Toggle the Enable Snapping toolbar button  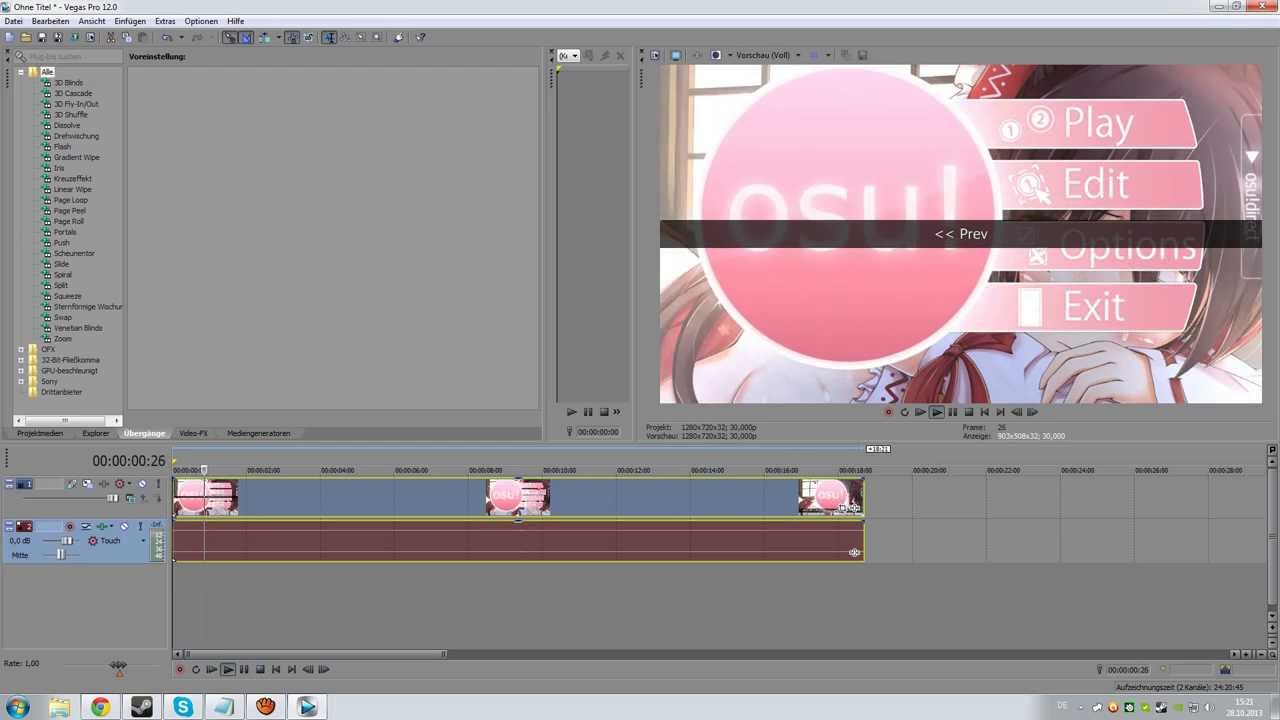tap(229, 38)
